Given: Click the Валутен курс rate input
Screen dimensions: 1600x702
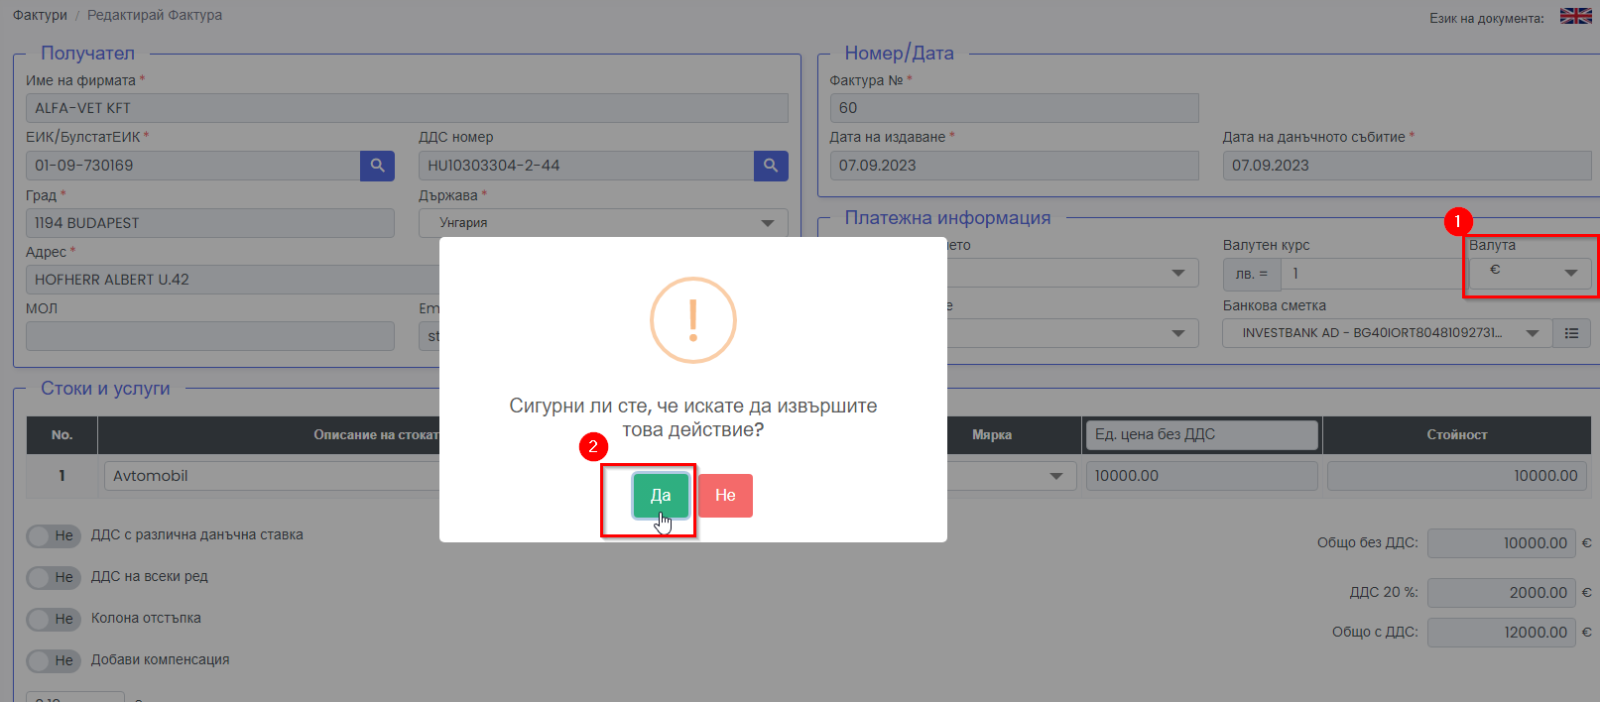Looking at the screenshot, I should [x=1370, y=273].
